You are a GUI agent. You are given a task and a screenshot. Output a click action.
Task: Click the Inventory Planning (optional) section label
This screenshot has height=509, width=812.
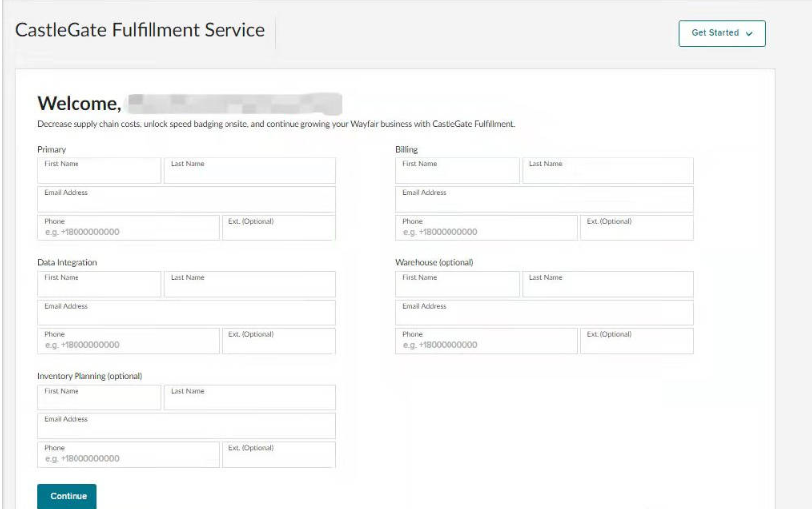click(90, 376)
